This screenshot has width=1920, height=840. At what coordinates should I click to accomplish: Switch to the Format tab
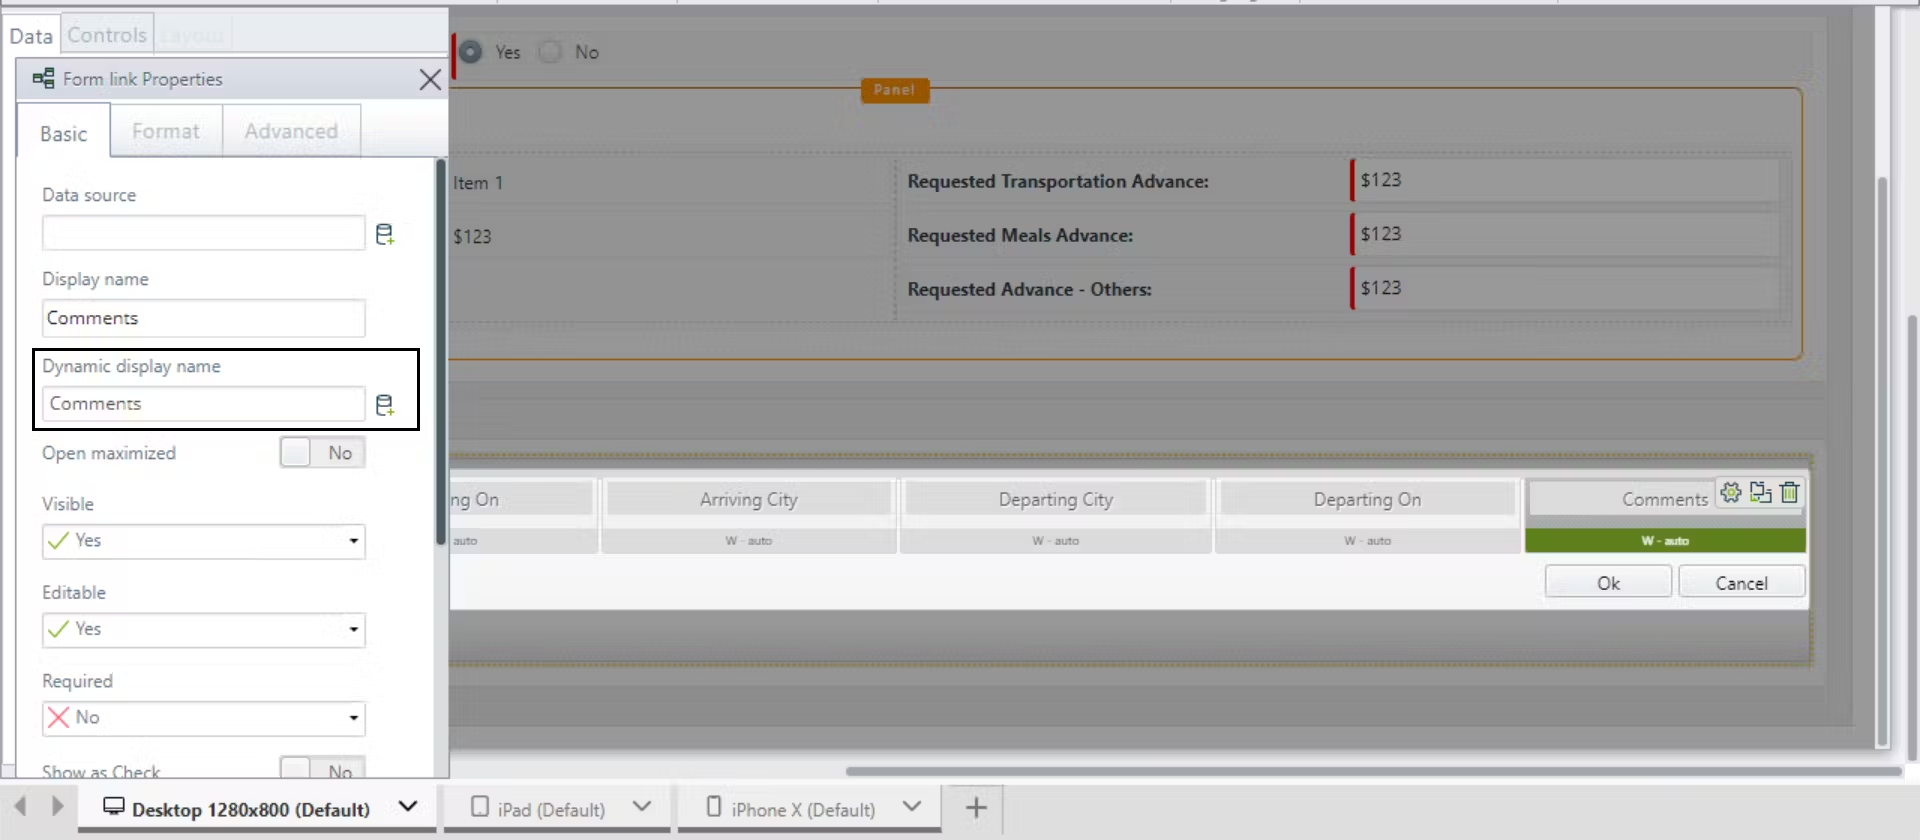coord(166,132)
